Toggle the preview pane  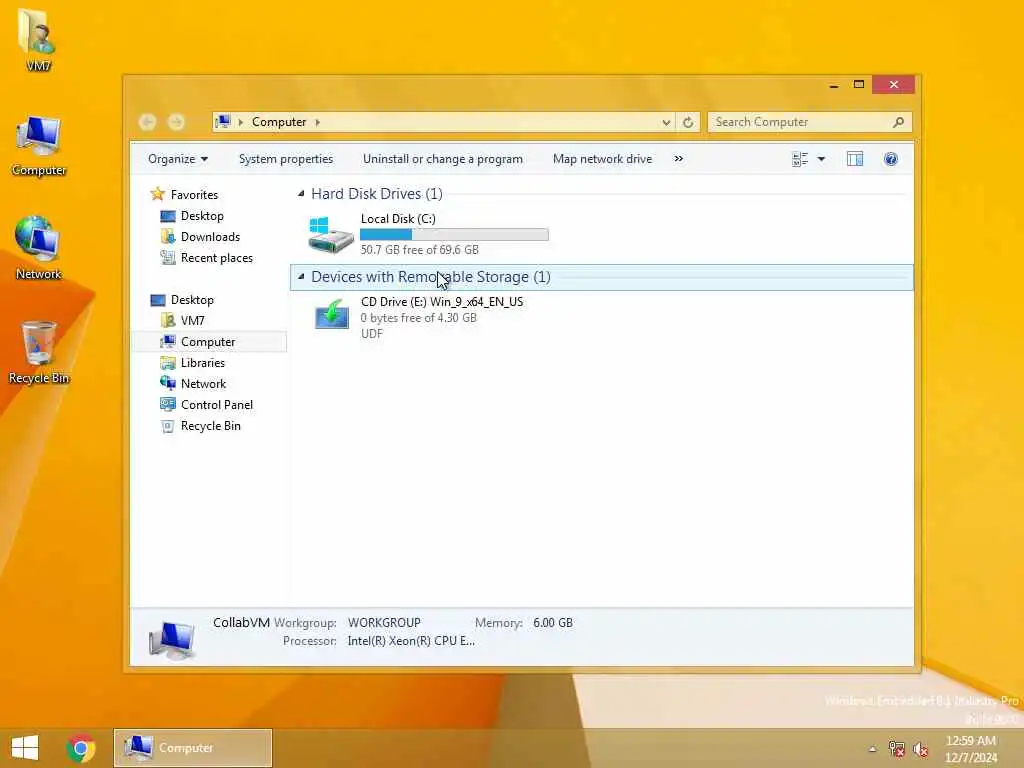click(x=855, y=159)
